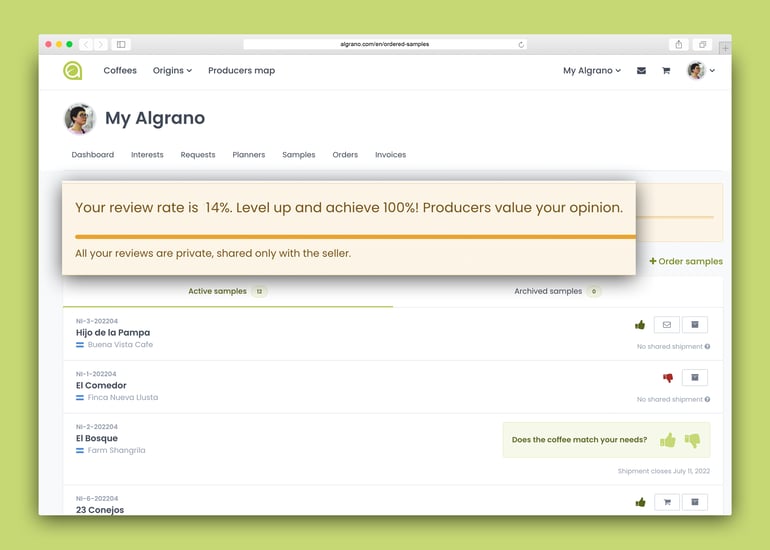Click the browser address bar
The height and width of the screenshot is (550, 770).
385,44
